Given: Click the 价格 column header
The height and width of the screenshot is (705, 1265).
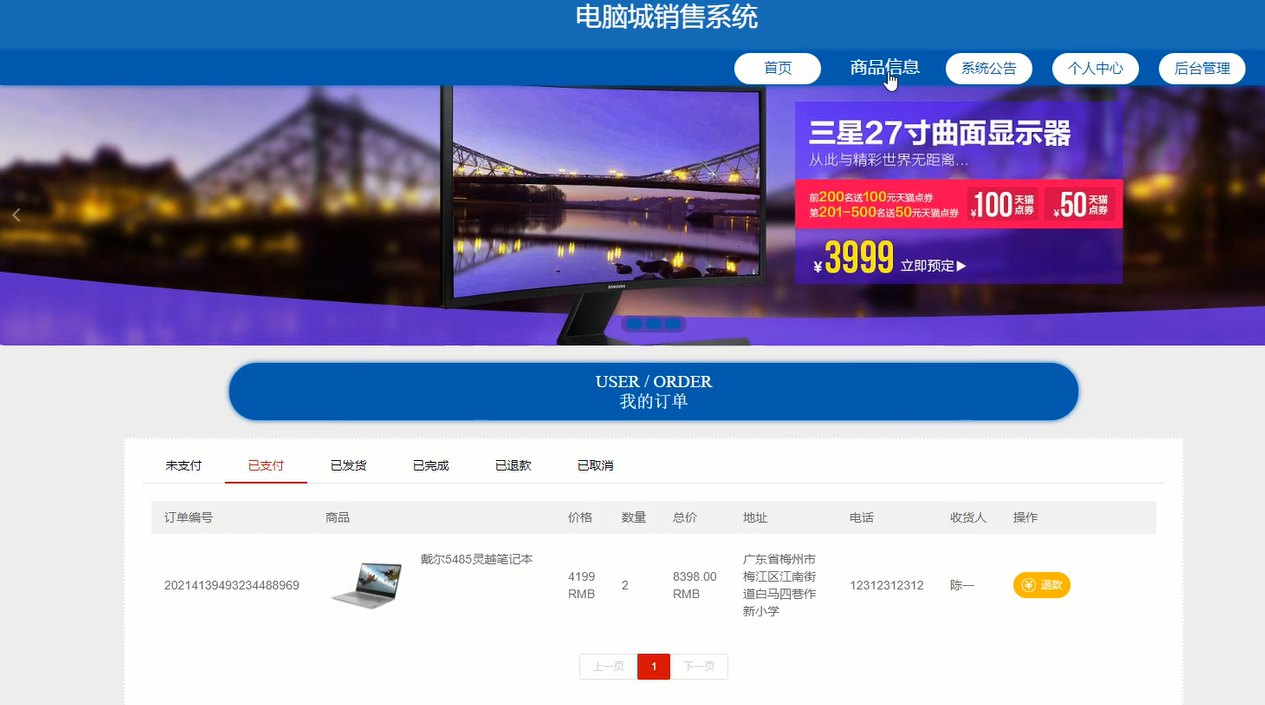Looking at the screenshot, I should pos(580,517).
